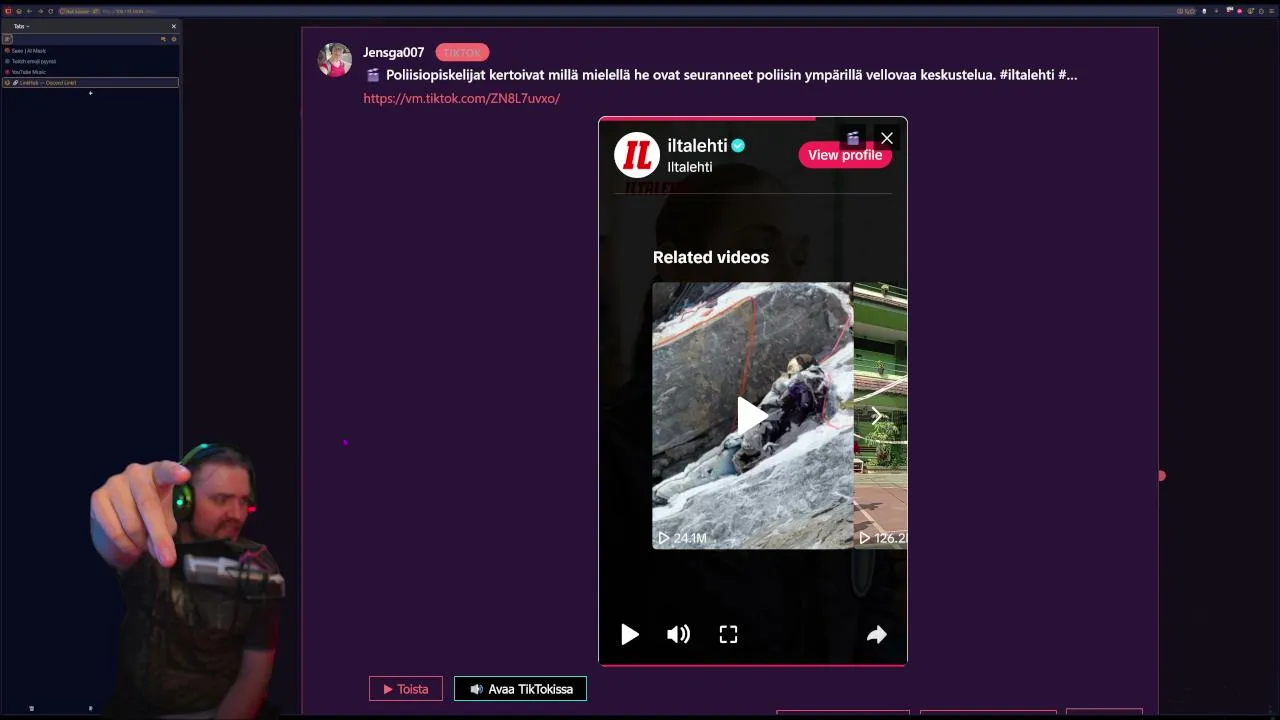
Task: Close the related videos overlay
Action: (887, 138)
